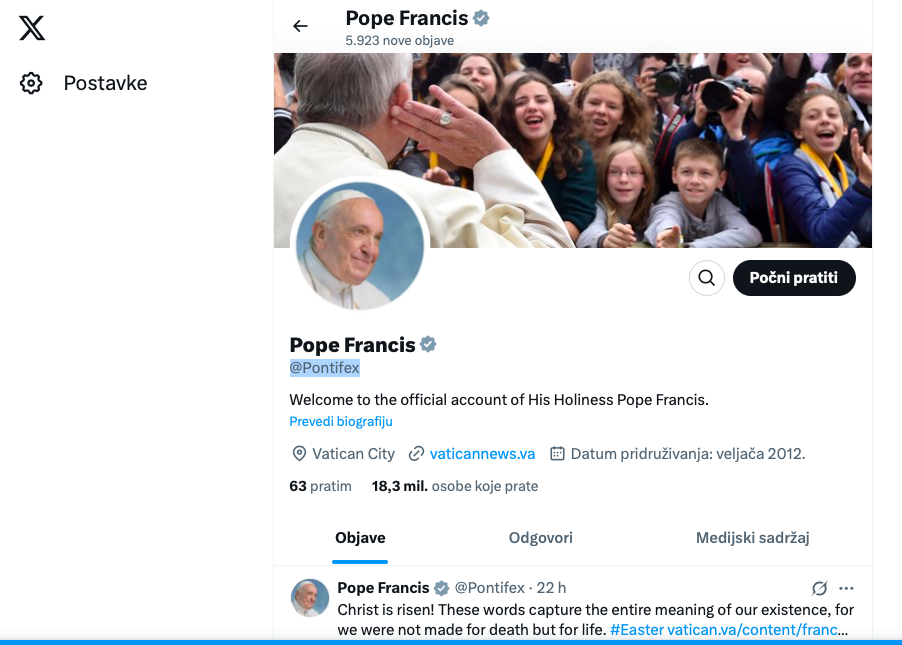Screen dimensions: 902x645
Task: Click the Vatican City location pin icon
Action: (299, 454)
